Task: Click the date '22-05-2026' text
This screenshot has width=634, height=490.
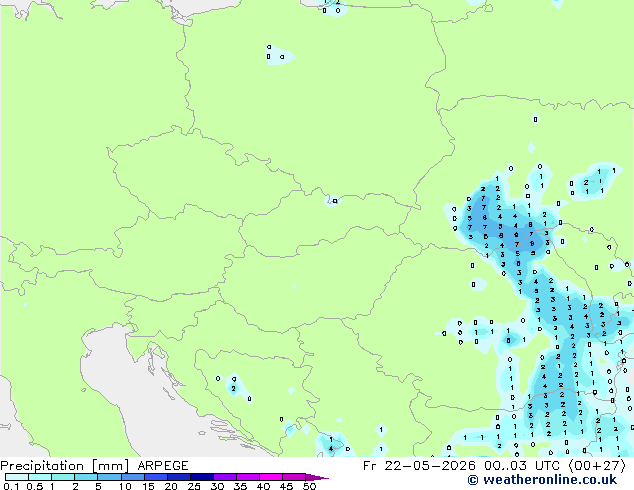Action: (430, 466)
